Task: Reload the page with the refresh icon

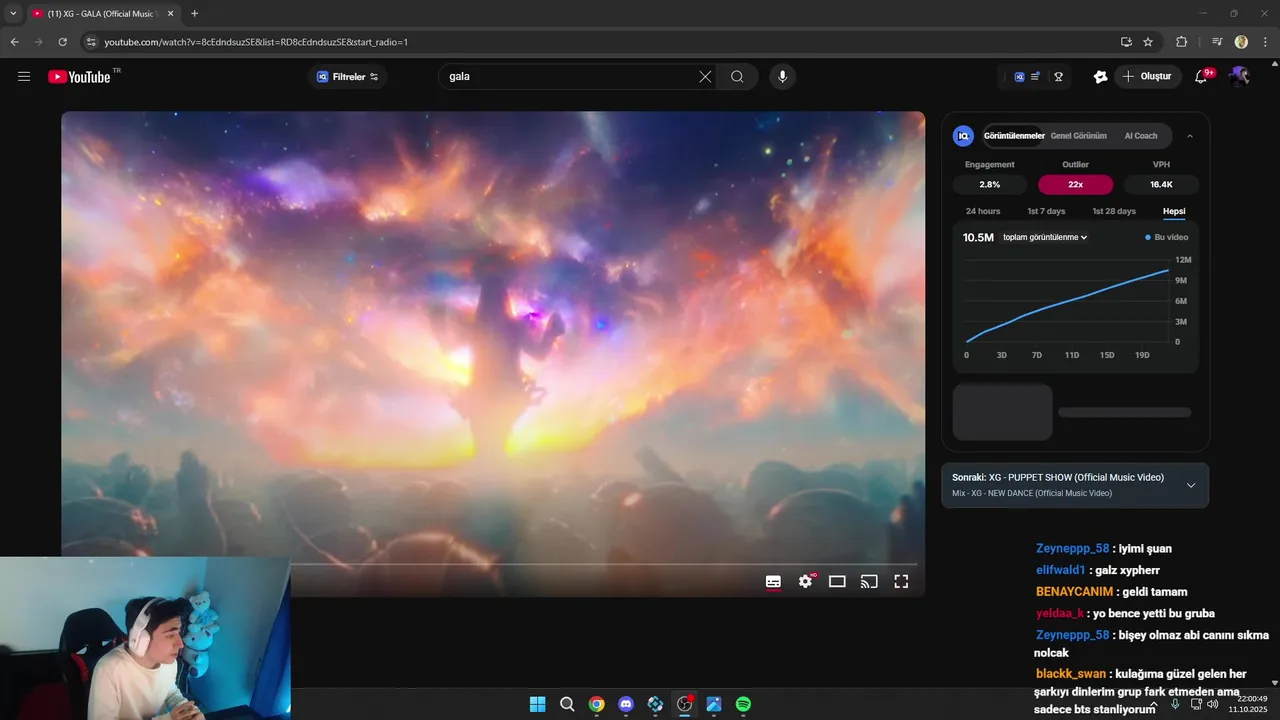Action: pos(63,42)
